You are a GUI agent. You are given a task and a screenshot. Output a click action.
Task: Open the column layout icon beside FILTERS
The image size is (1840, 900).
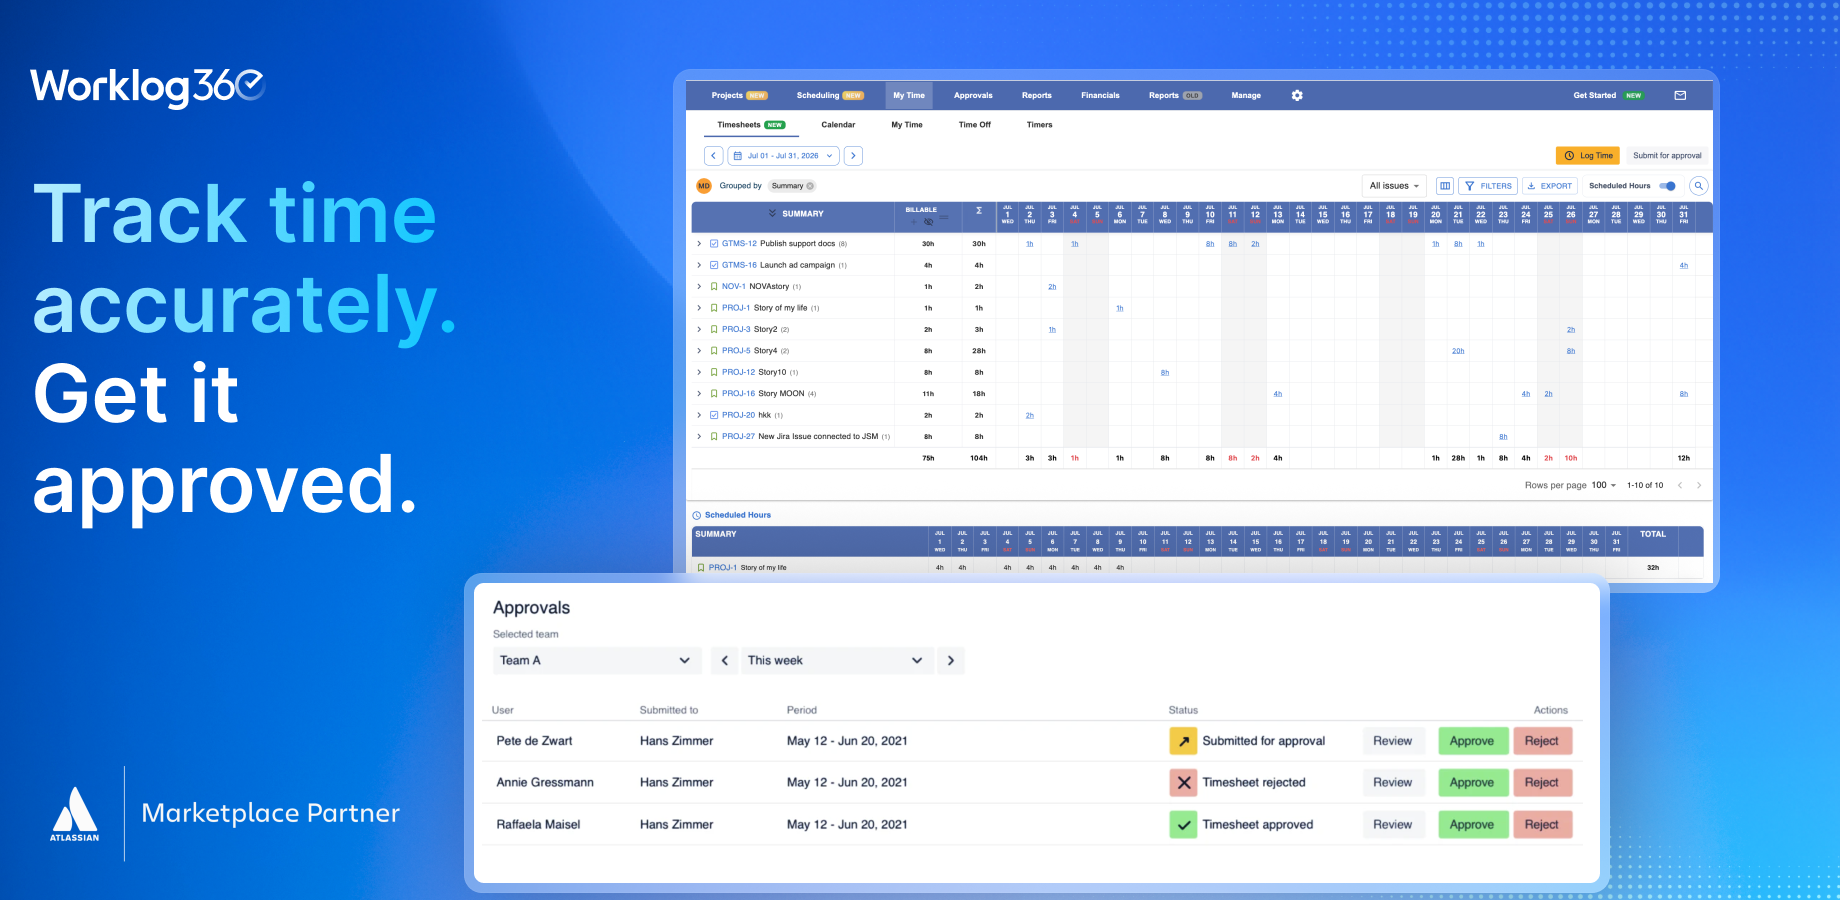1445,186
